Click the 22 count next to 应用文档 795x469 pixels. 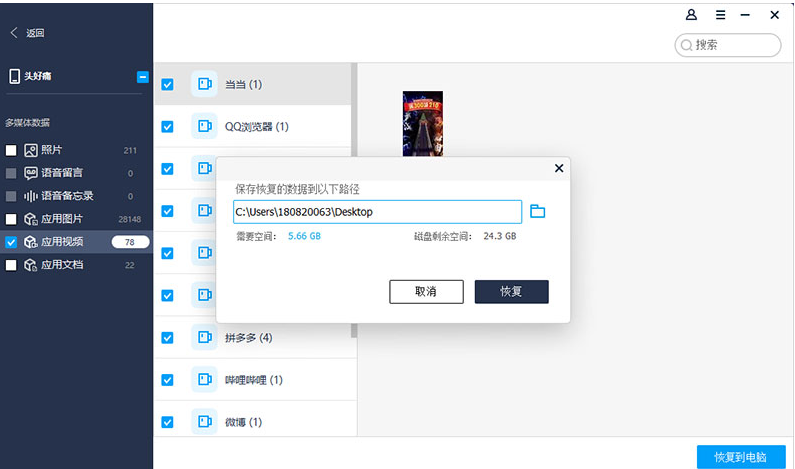(x=130, y=265)
